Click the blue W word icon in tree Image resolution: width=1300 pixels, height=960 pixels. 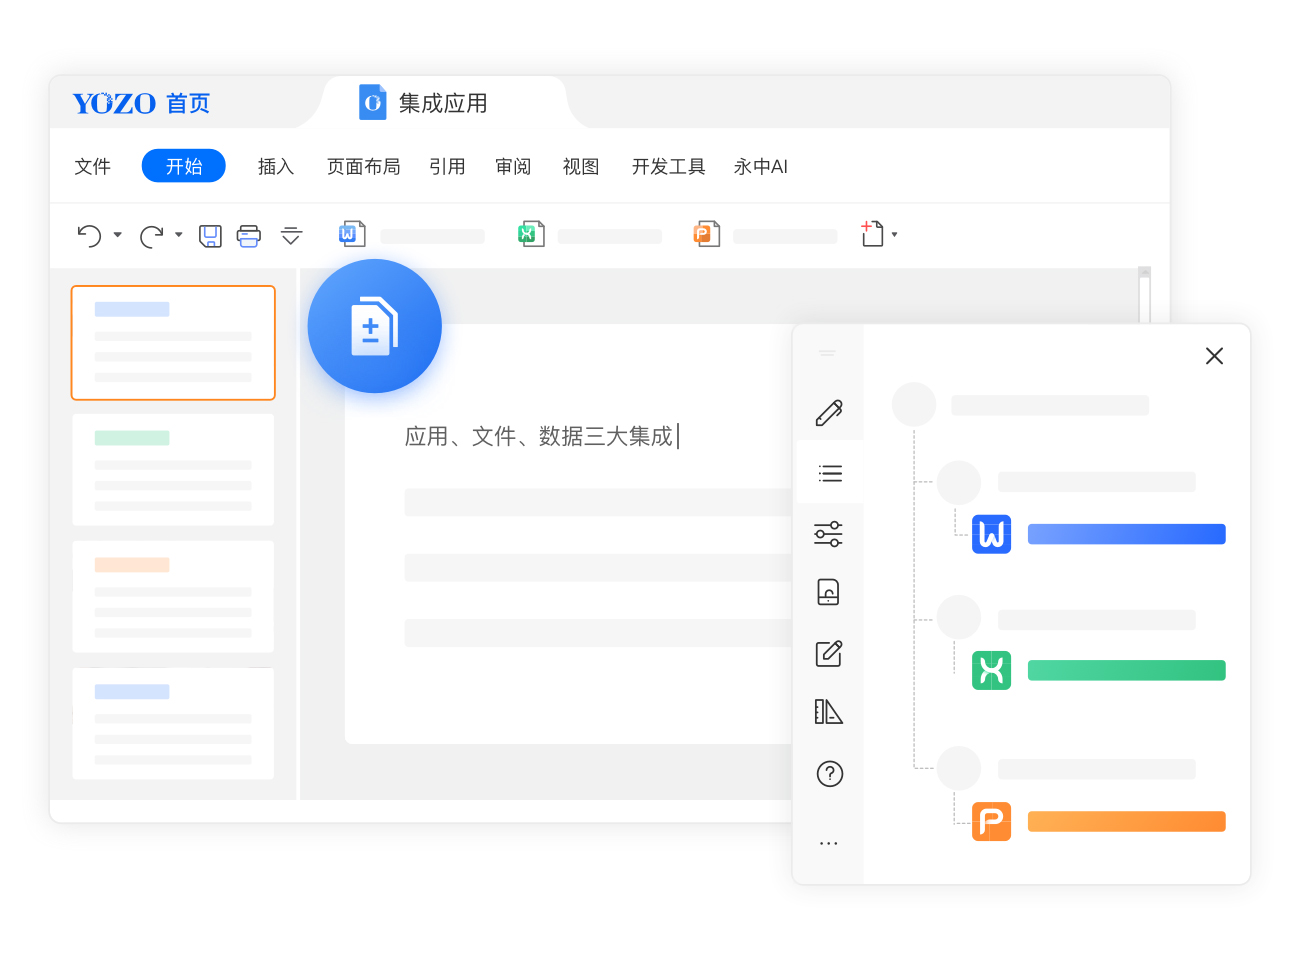click(991, 534)
